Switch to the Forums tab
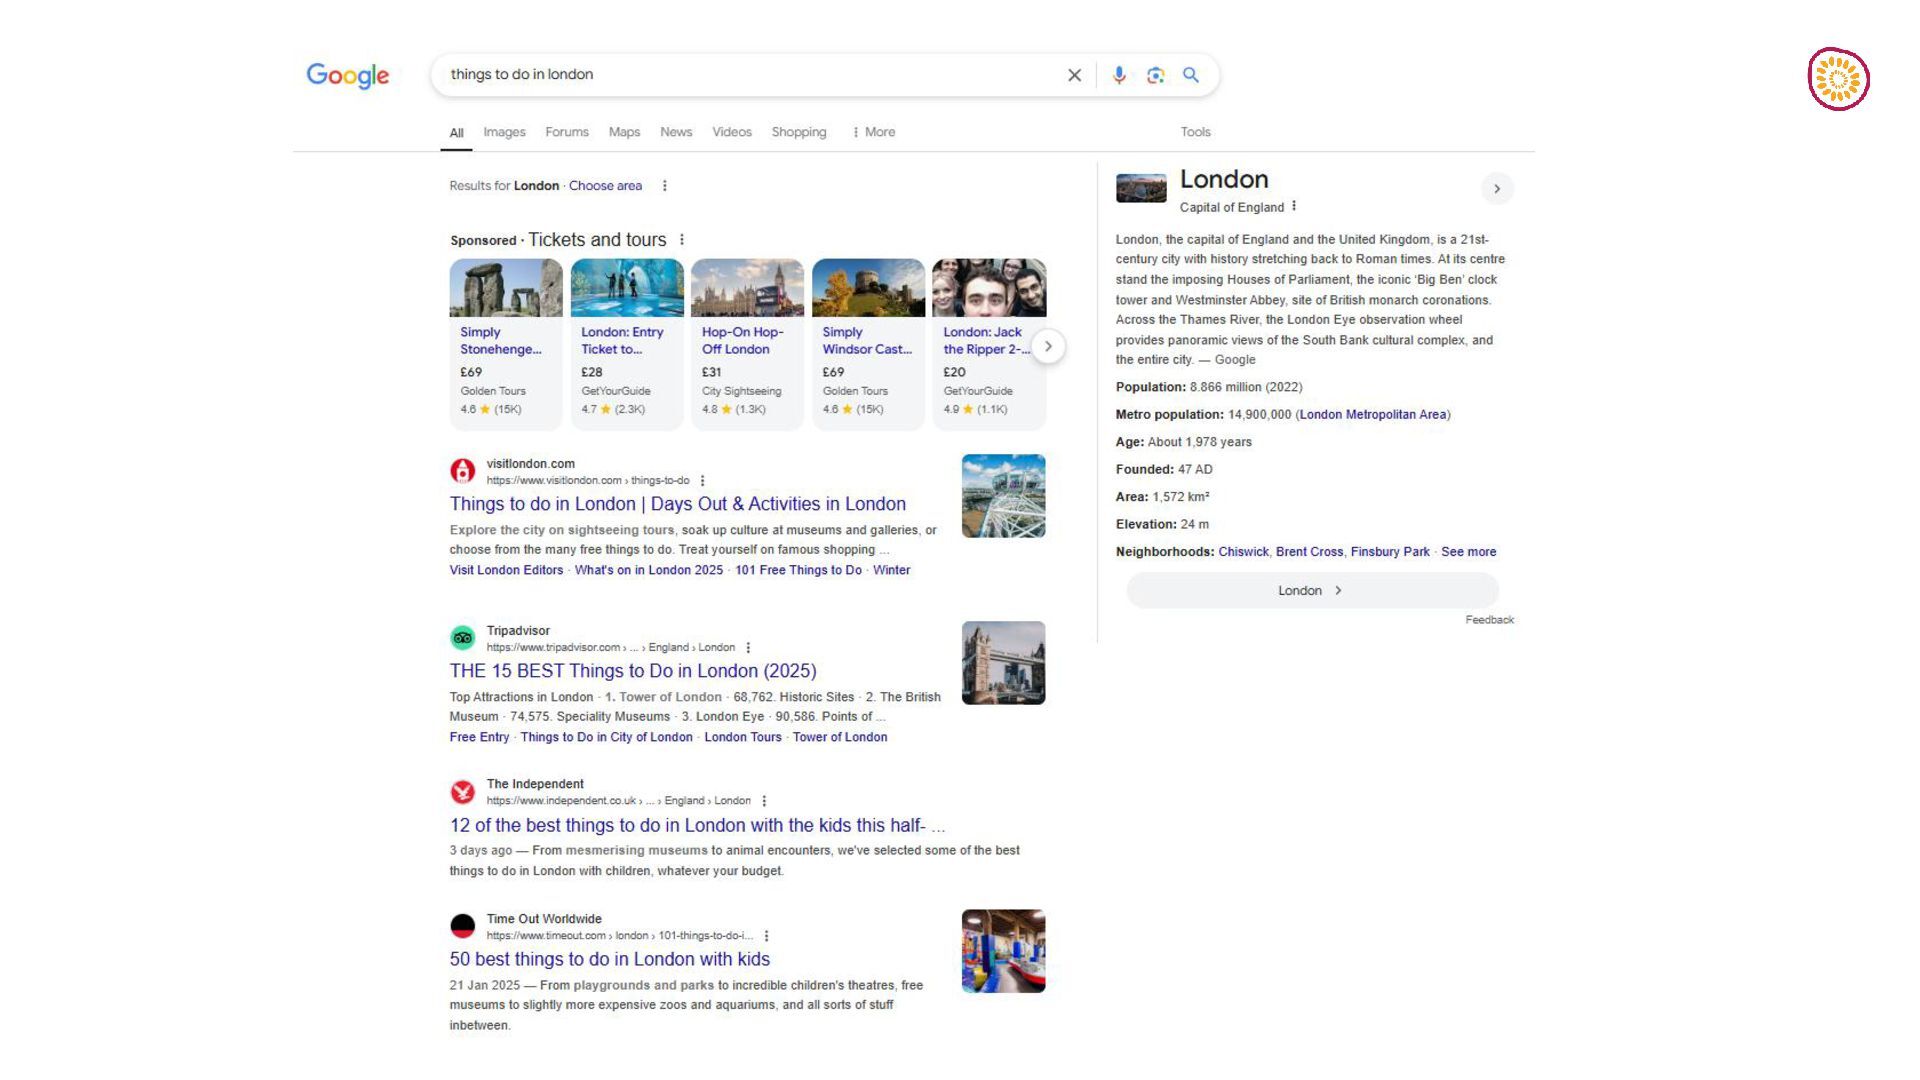The width and height of the screenshot is (1920, 1080). tap(567, 132)
